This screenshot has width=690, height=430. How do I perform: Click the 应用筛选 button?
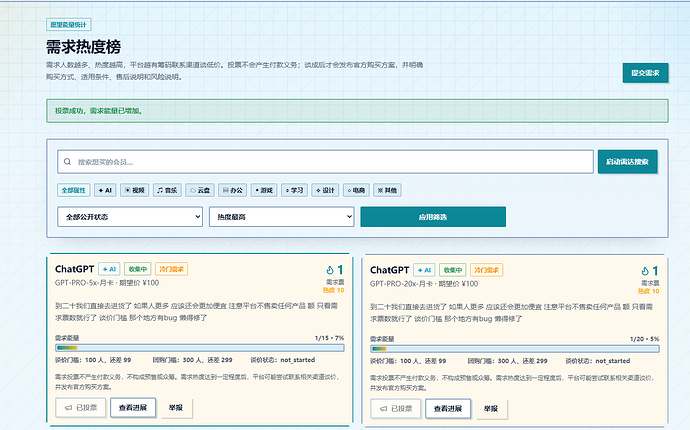tap(433, 217)
